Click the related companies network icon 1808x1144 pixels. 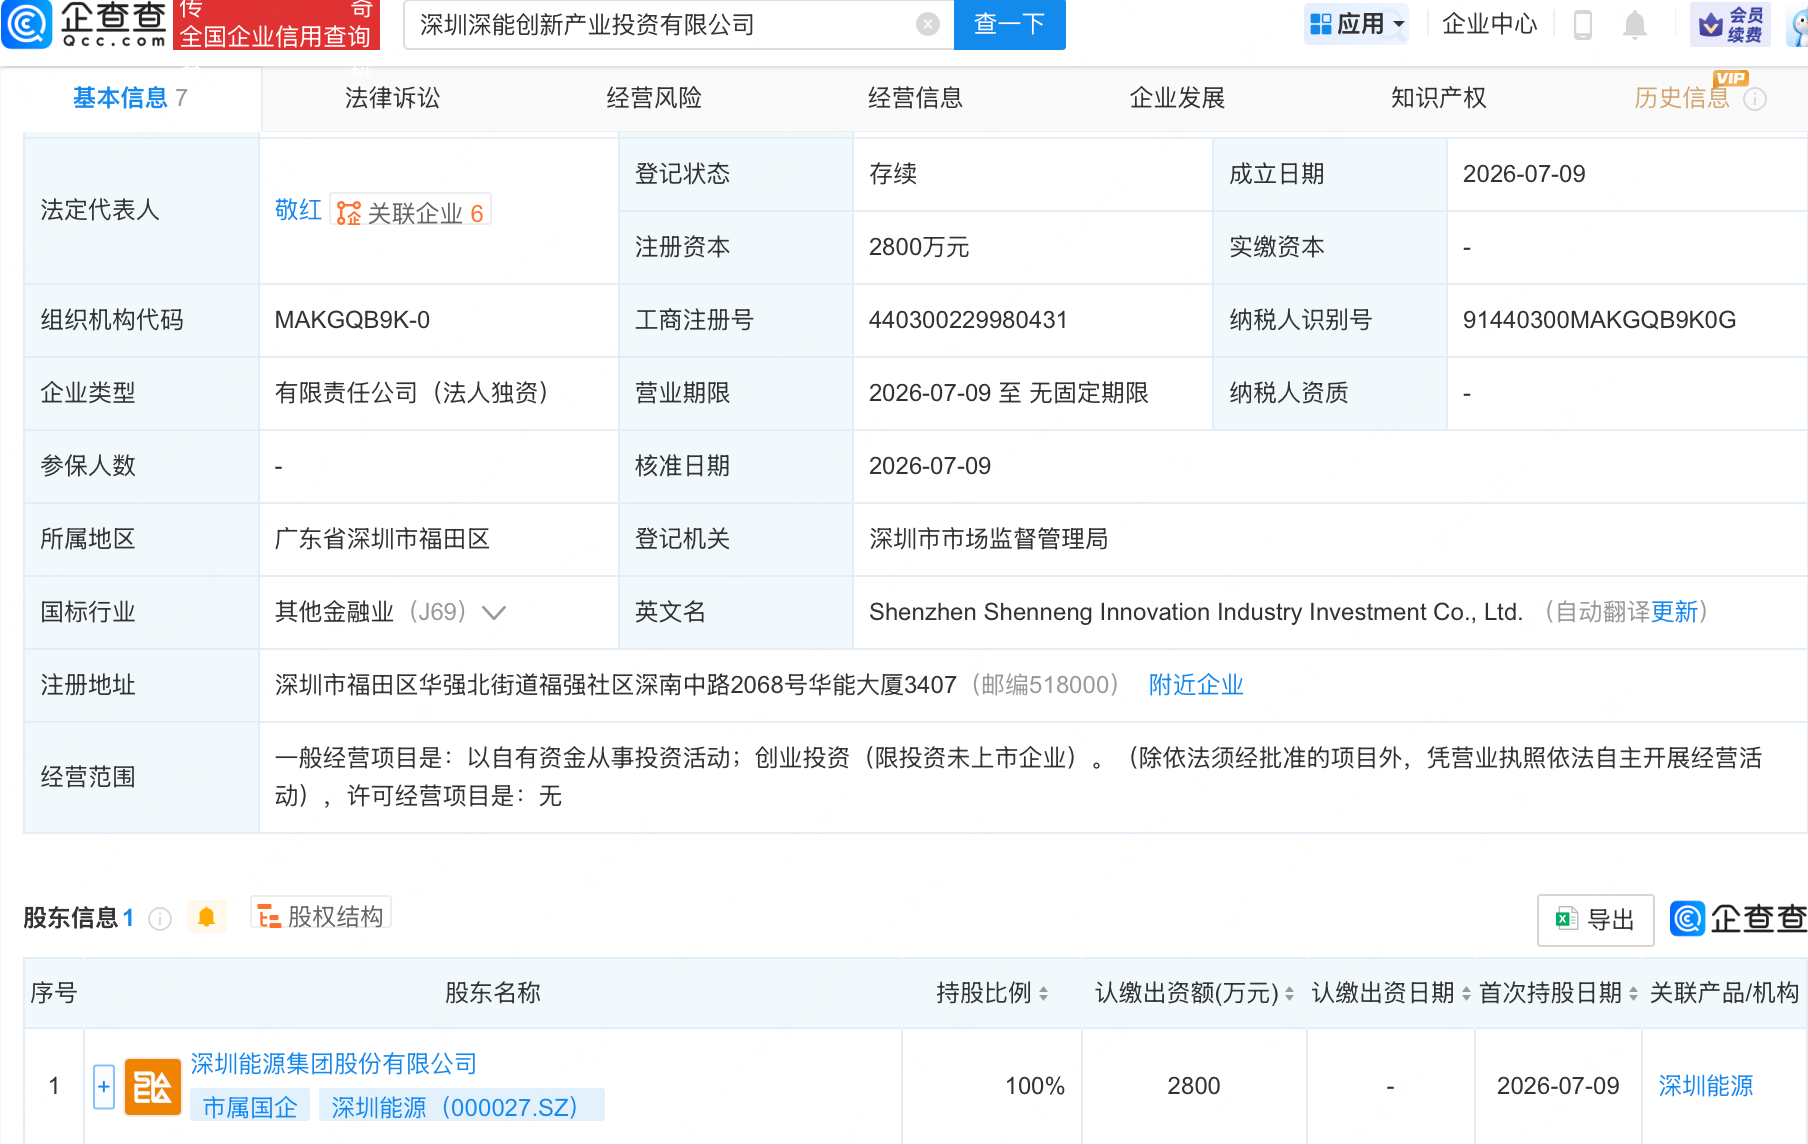[349, 213]
